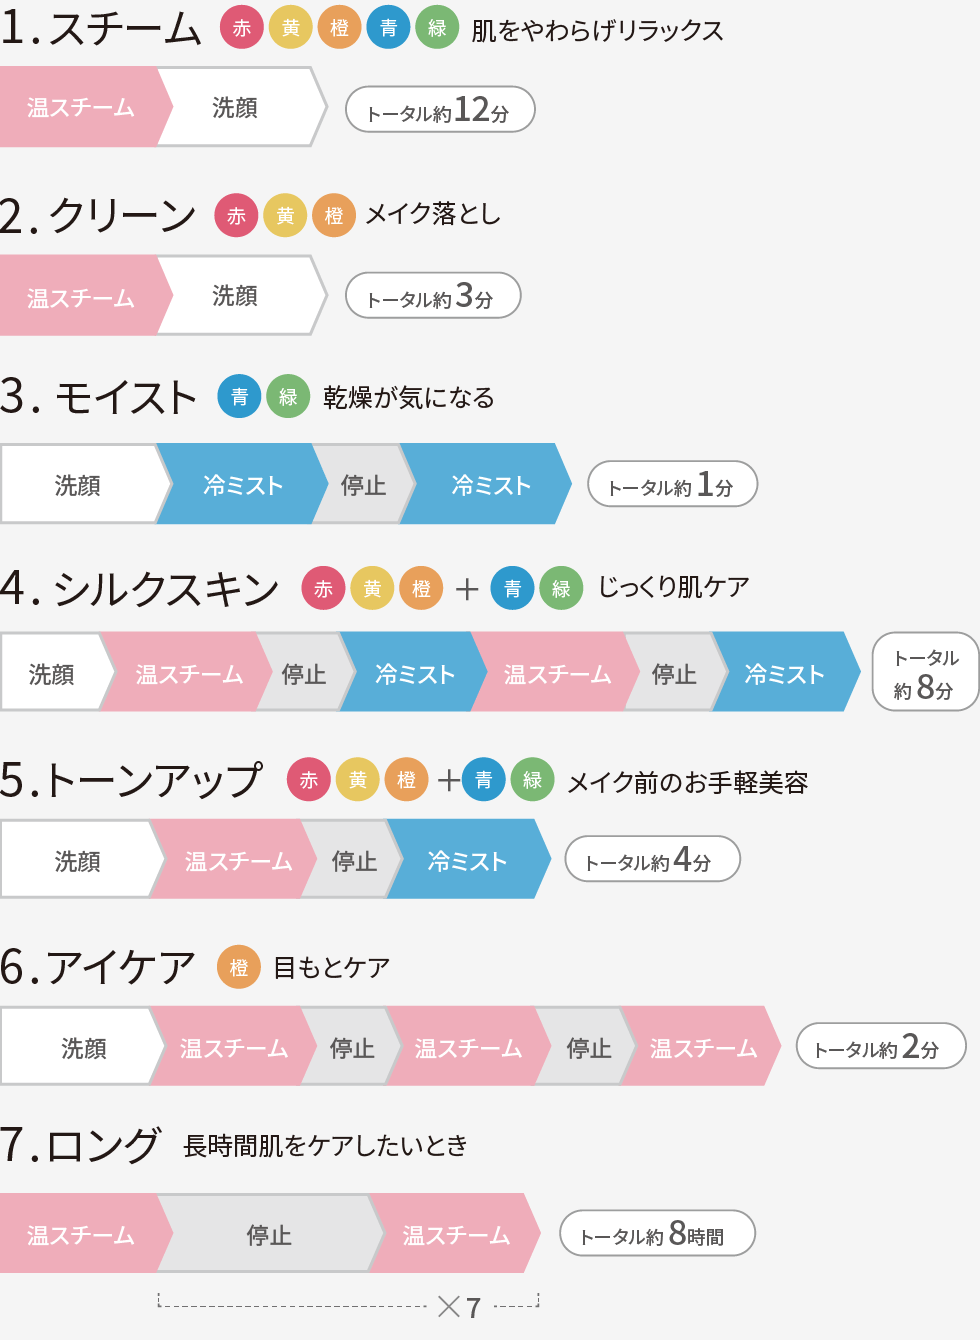Screen dimensions: 980x1340
Task: Click the 冷ミスト step in トーンアップ
Action: point(468,859)
